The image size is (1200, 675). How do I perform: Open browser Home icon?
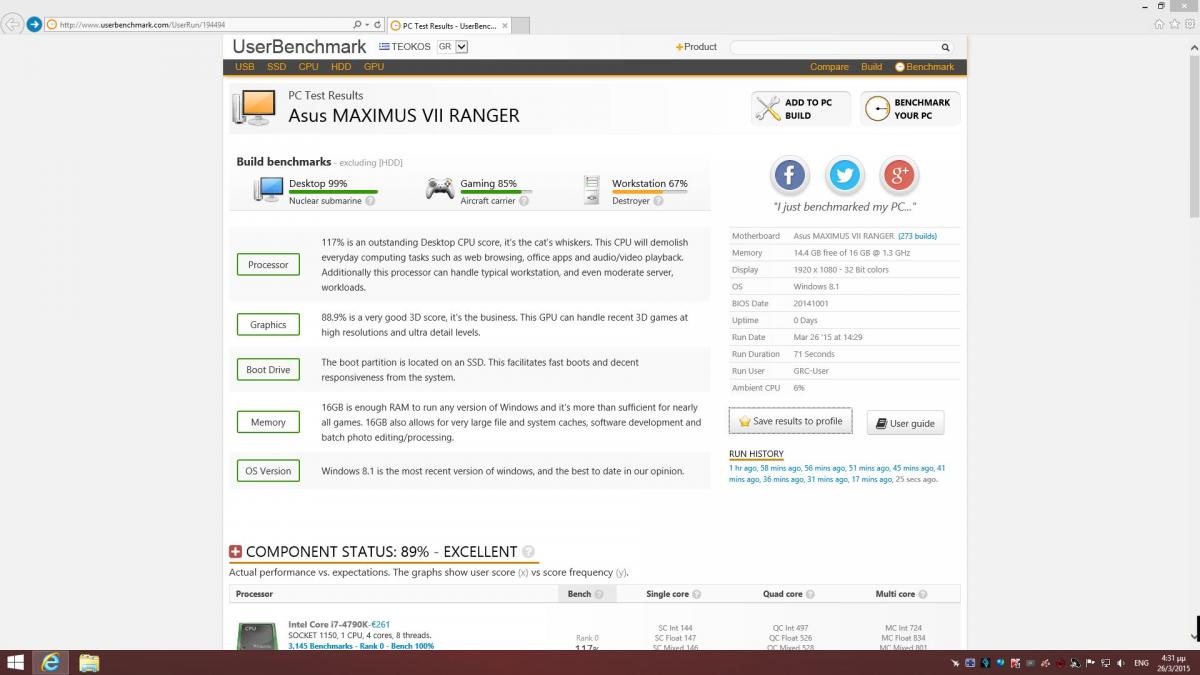pos(1159,24)
